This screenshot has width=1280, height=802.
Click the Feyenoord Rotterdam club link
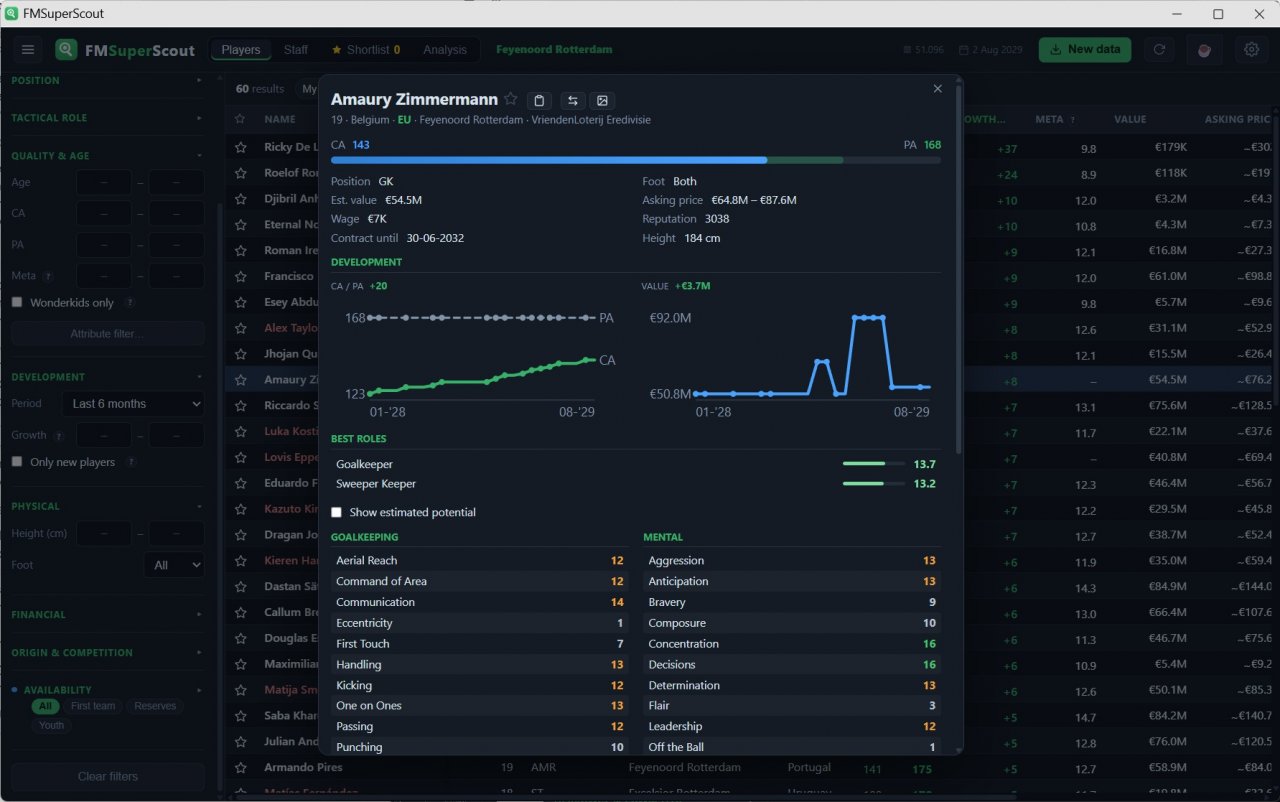pyautogui.click(x=554, y=50)
